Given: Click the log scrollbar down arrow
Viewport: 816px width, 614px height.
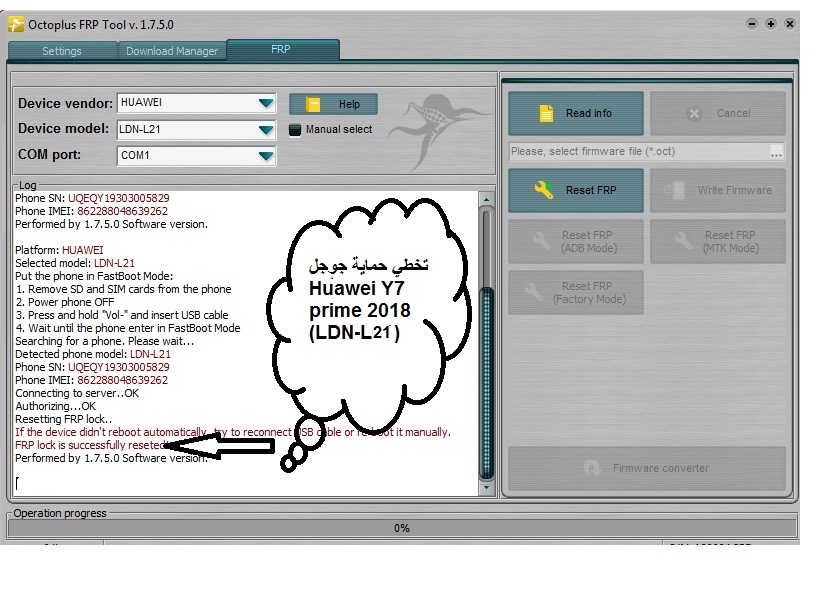Looking at the screenshot, I should tap(486, 488).
